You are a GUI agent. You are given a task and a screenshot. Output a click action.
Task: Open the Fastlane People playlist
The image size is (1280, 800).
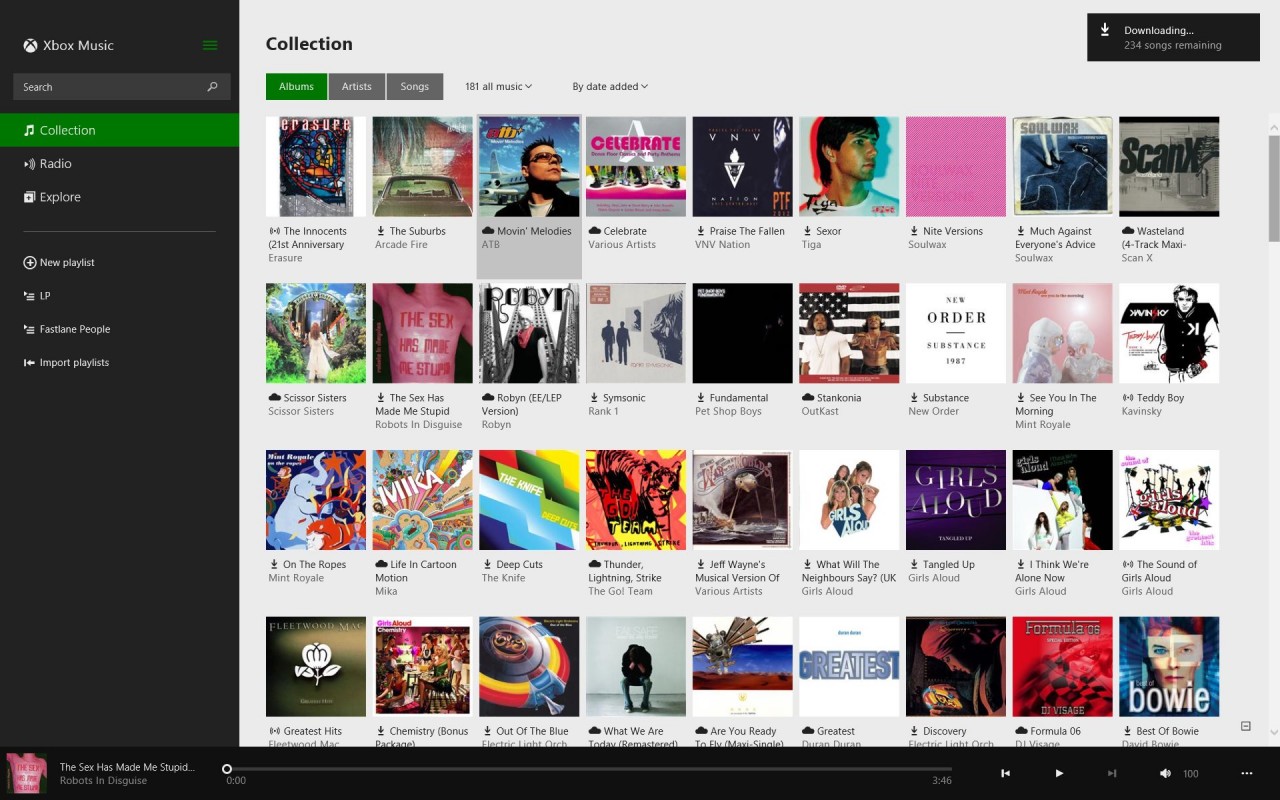76,329
